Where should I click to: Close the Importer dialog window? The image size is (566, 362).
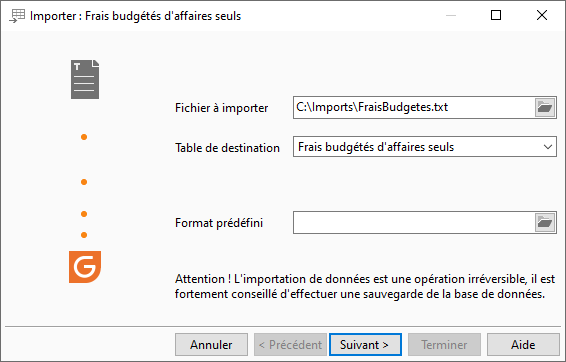(x=542, y=15)
